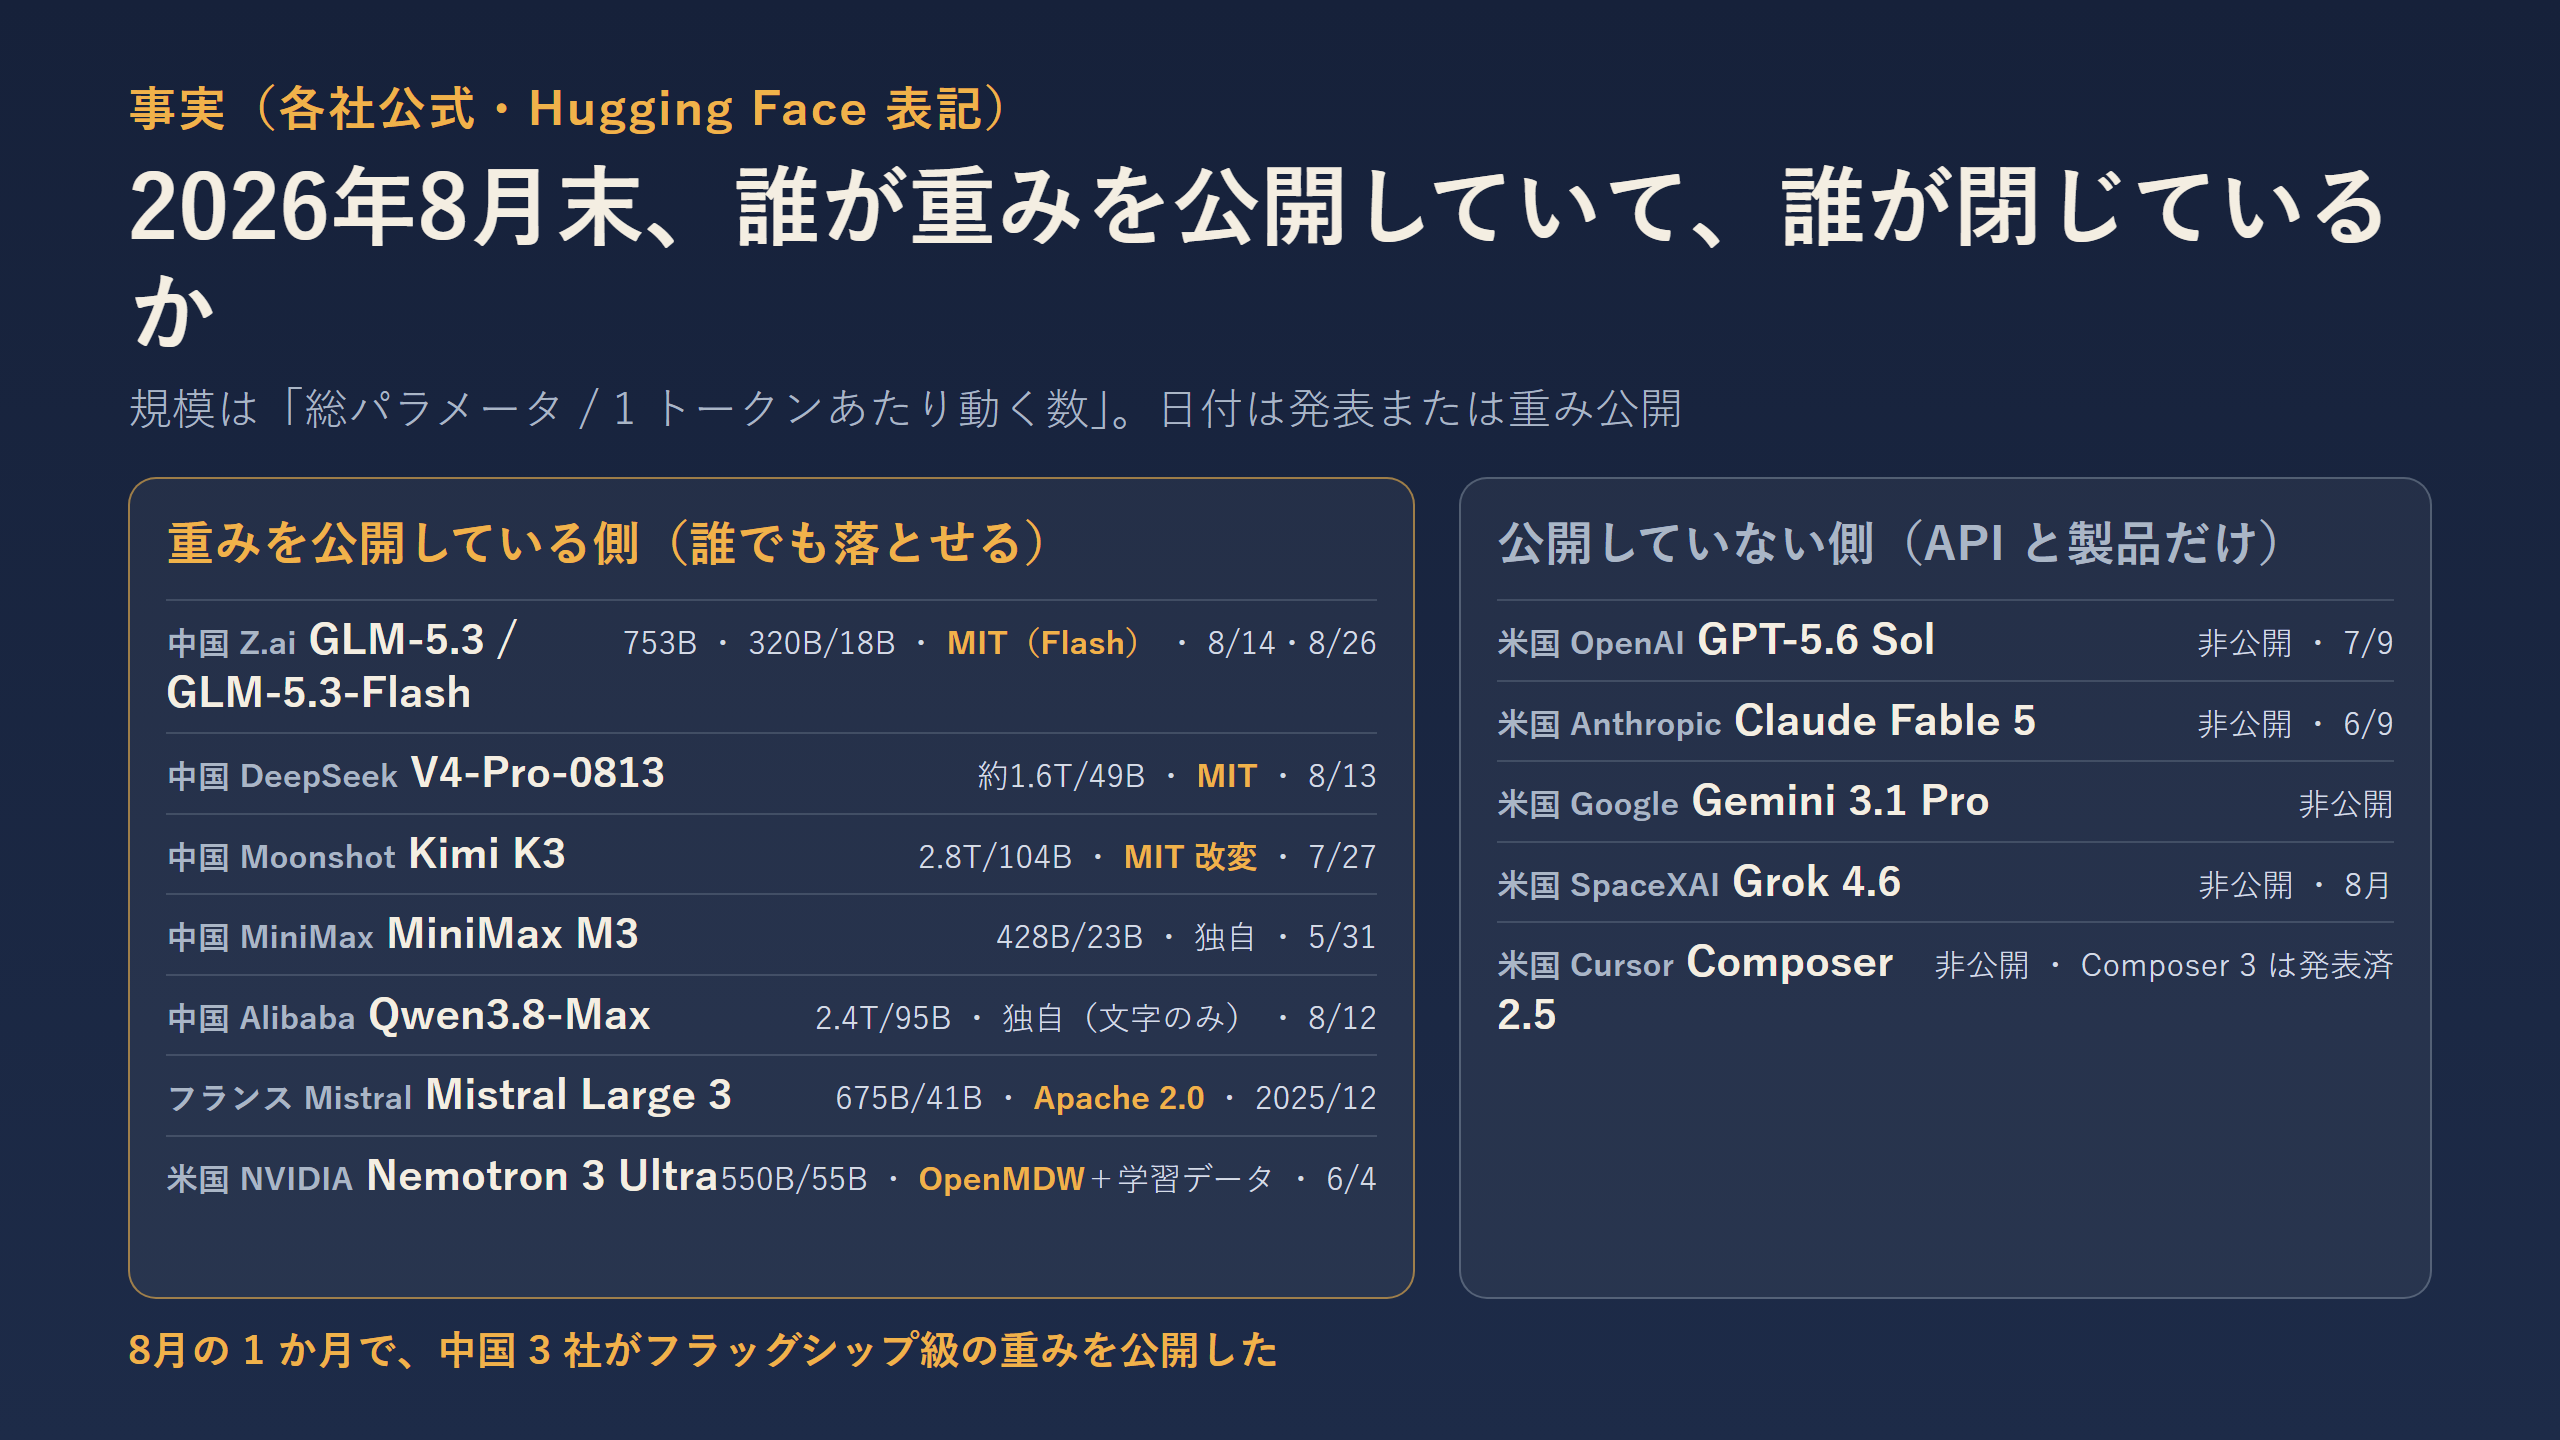Click the vendor label "中国 Moonshot"
The image size is (2560, 1440).
pyautogui.click(x=282, y=857)
